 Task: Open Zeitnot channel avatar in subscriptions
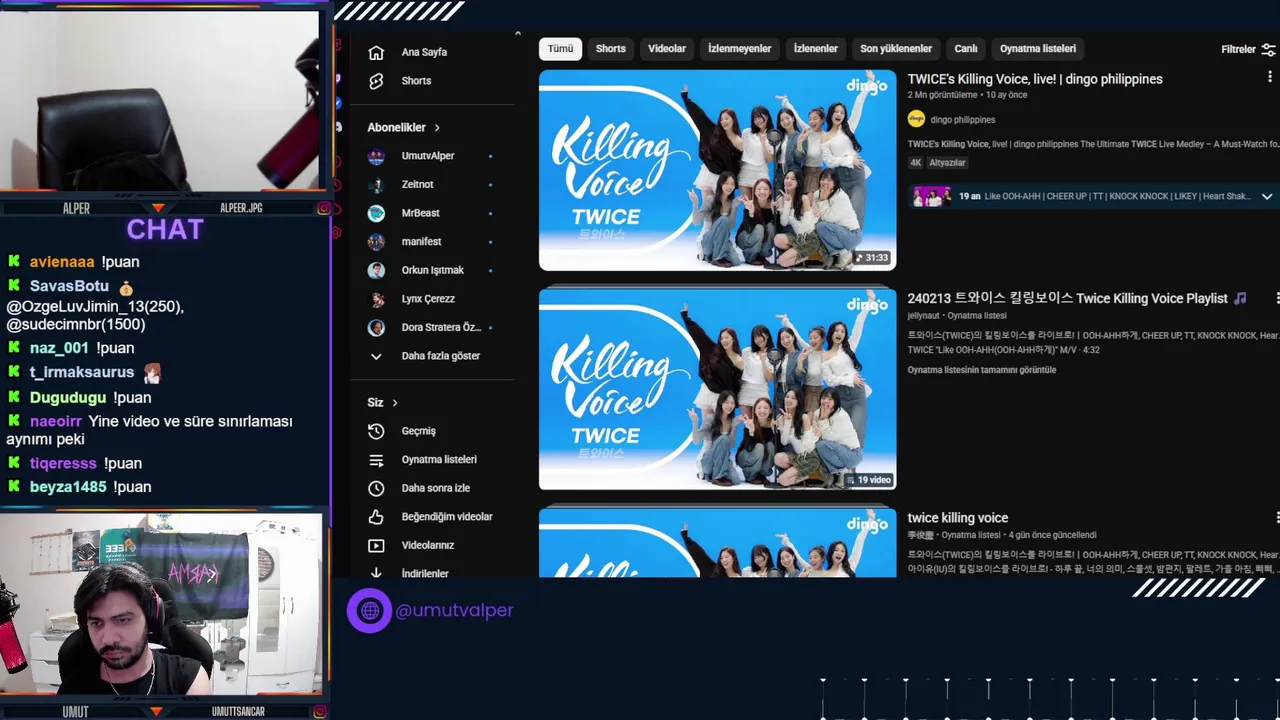tap(376, 185)
